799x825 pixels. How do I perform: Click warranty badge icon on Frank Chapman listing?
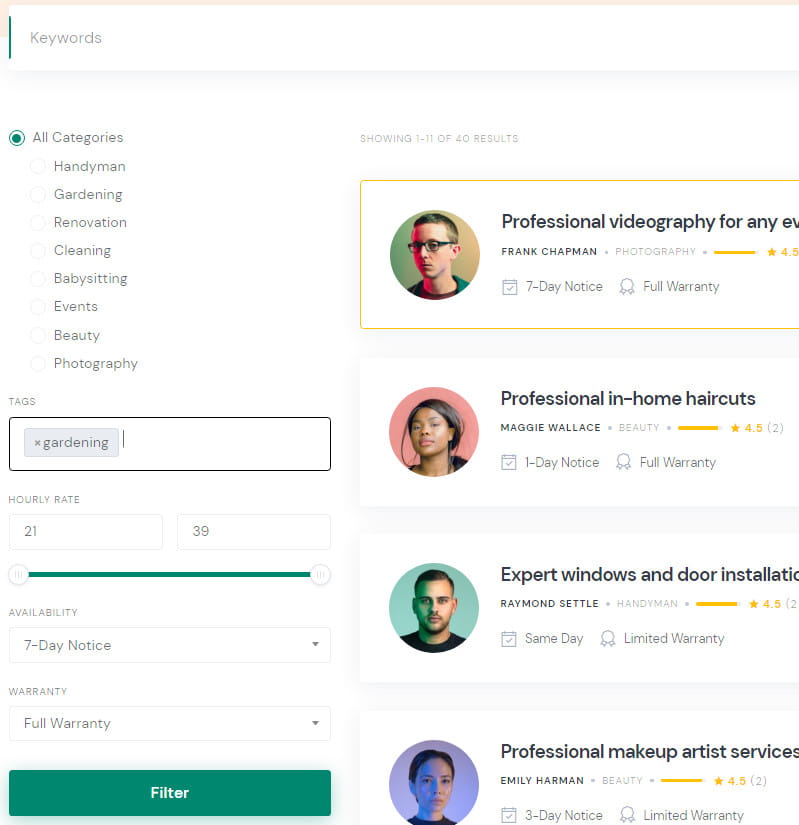[627, 287]
